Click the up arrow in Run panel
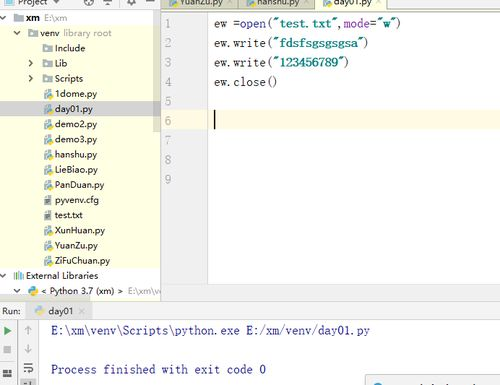This screenshot has height=385, width=500. [28, 330]
